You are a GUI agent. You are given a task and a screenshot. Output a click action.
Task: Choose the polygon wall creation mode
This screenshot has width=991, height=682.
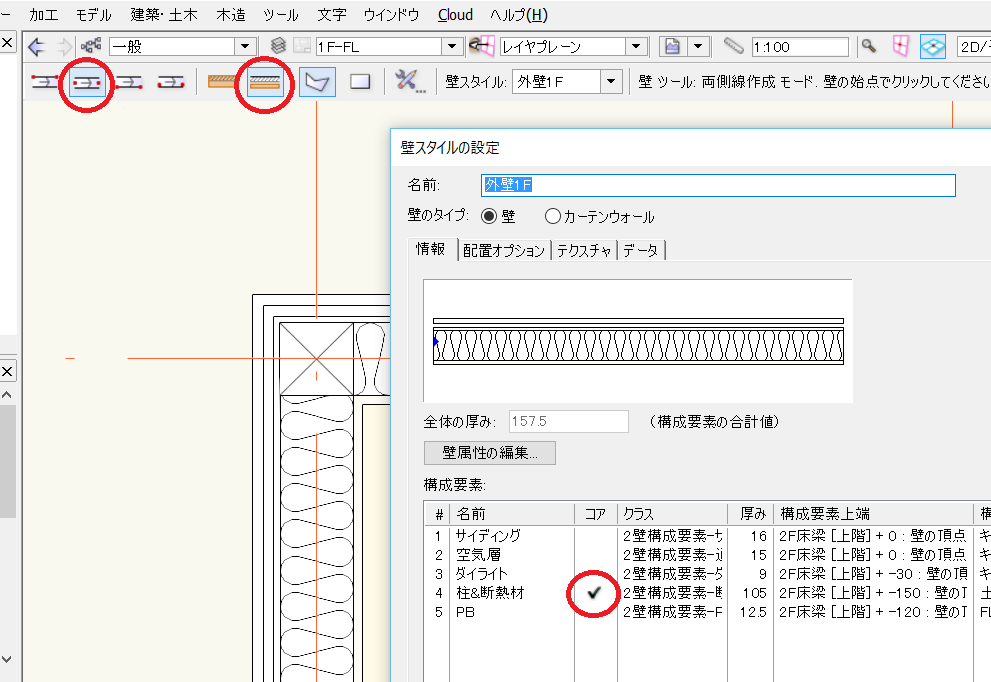click(x=317, y=82)
